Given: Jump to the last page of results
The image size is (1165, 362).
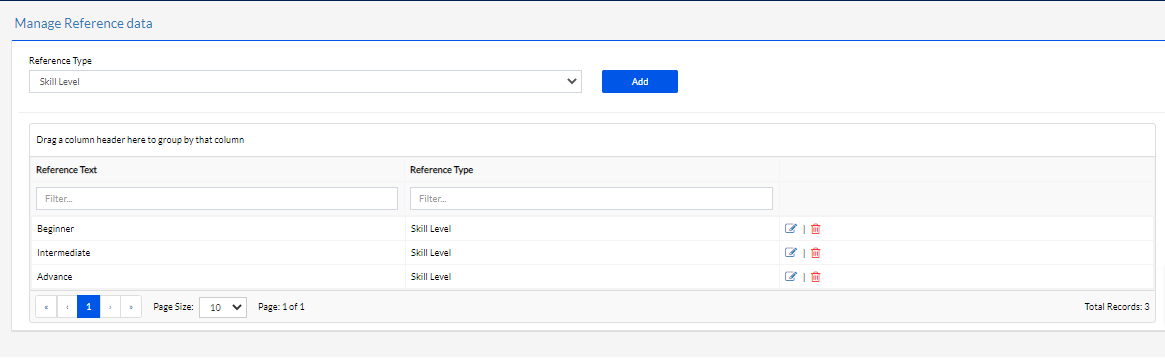Looking at the screenshot, I should (131, 306).
